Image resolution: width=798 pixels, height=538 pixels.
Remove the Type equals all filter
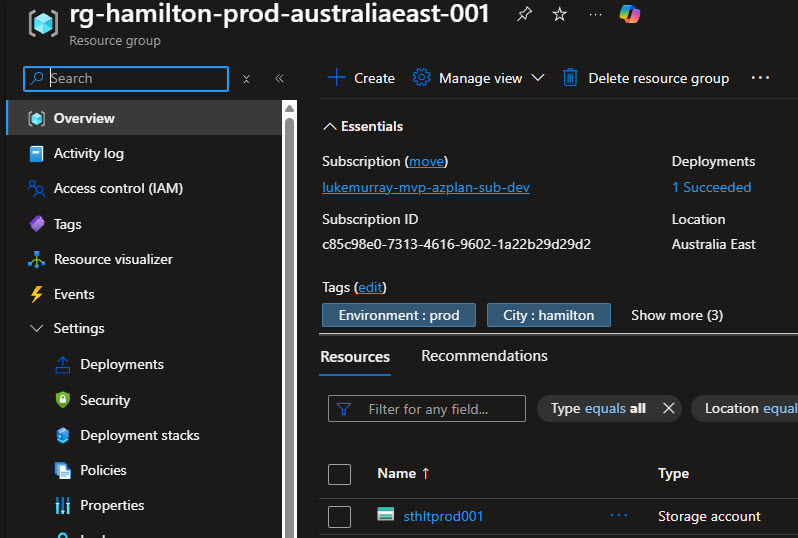click(x=669, y=408)
